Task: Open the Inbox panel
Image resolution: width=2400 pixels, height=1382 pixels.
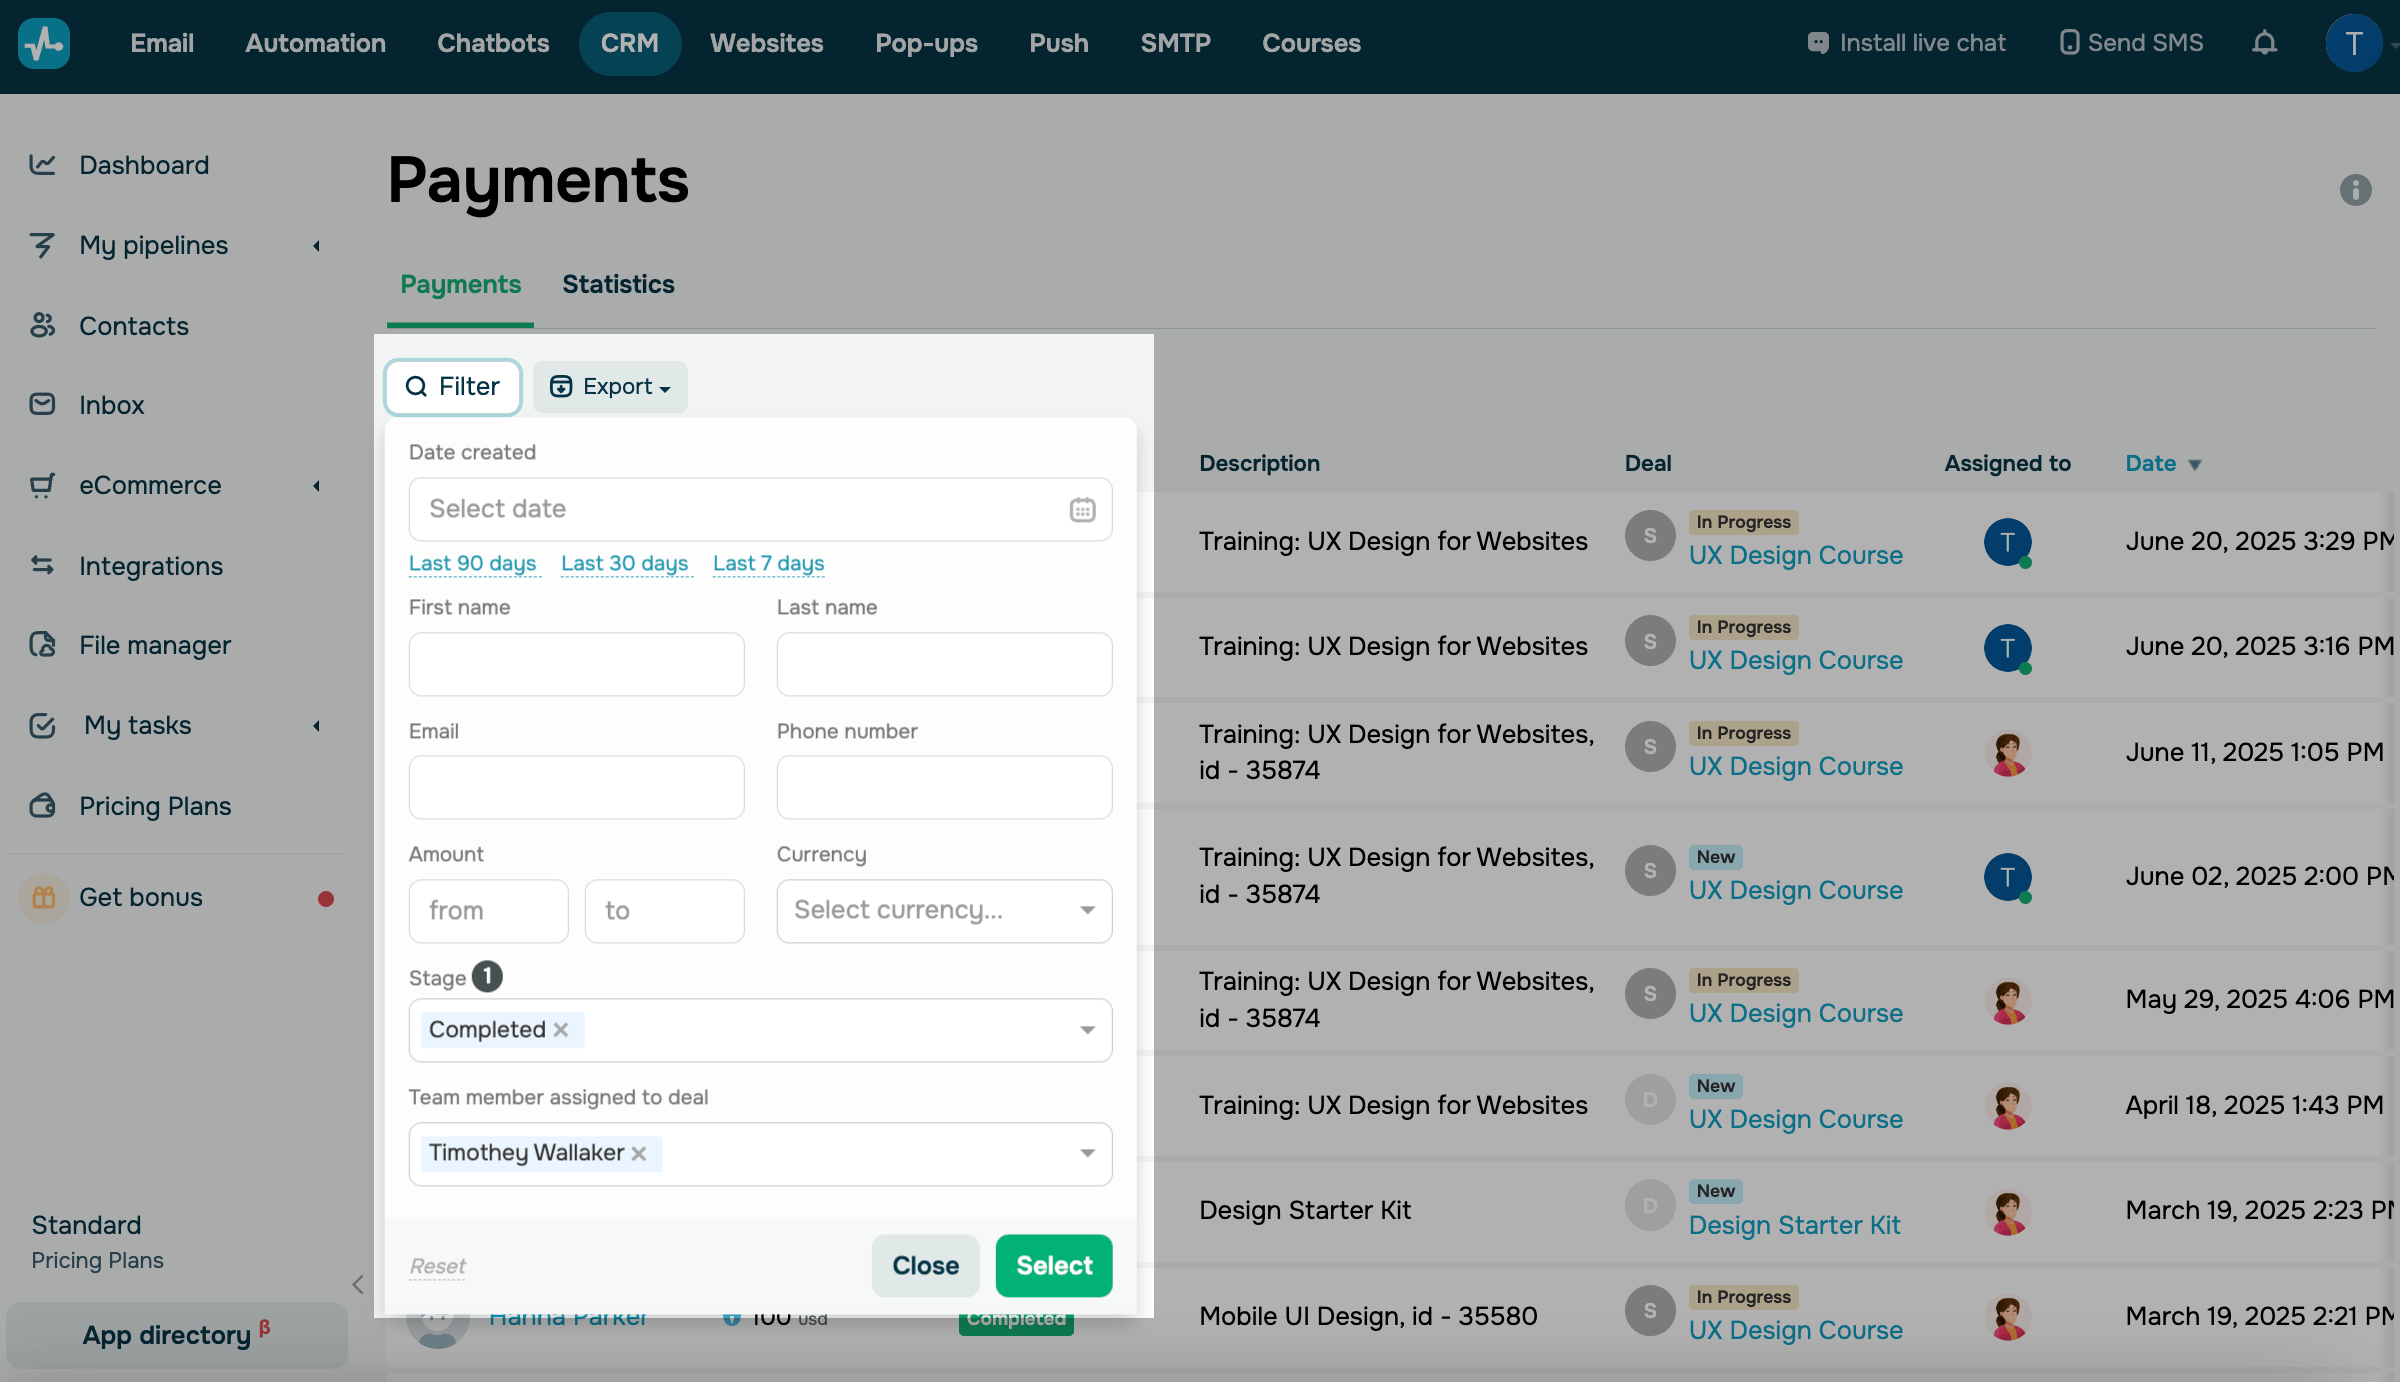Action: click(111, 405)
